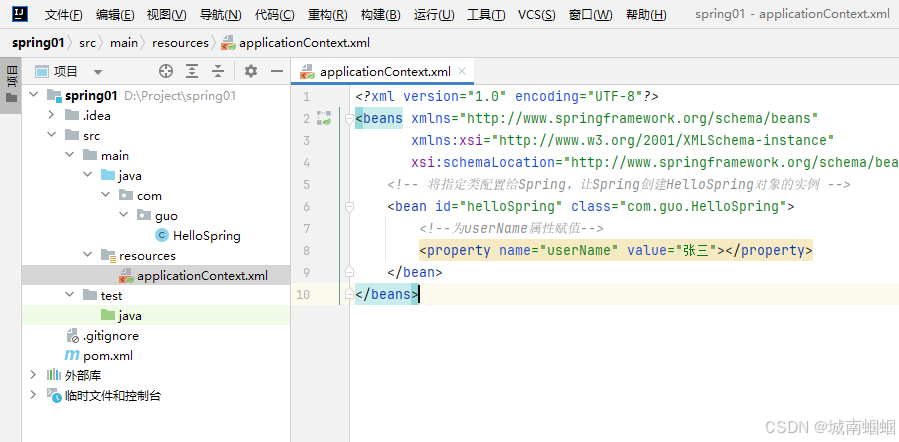The image size is (899, 442).
Task: Open project panel settings gear
Action: click(251, 71)
